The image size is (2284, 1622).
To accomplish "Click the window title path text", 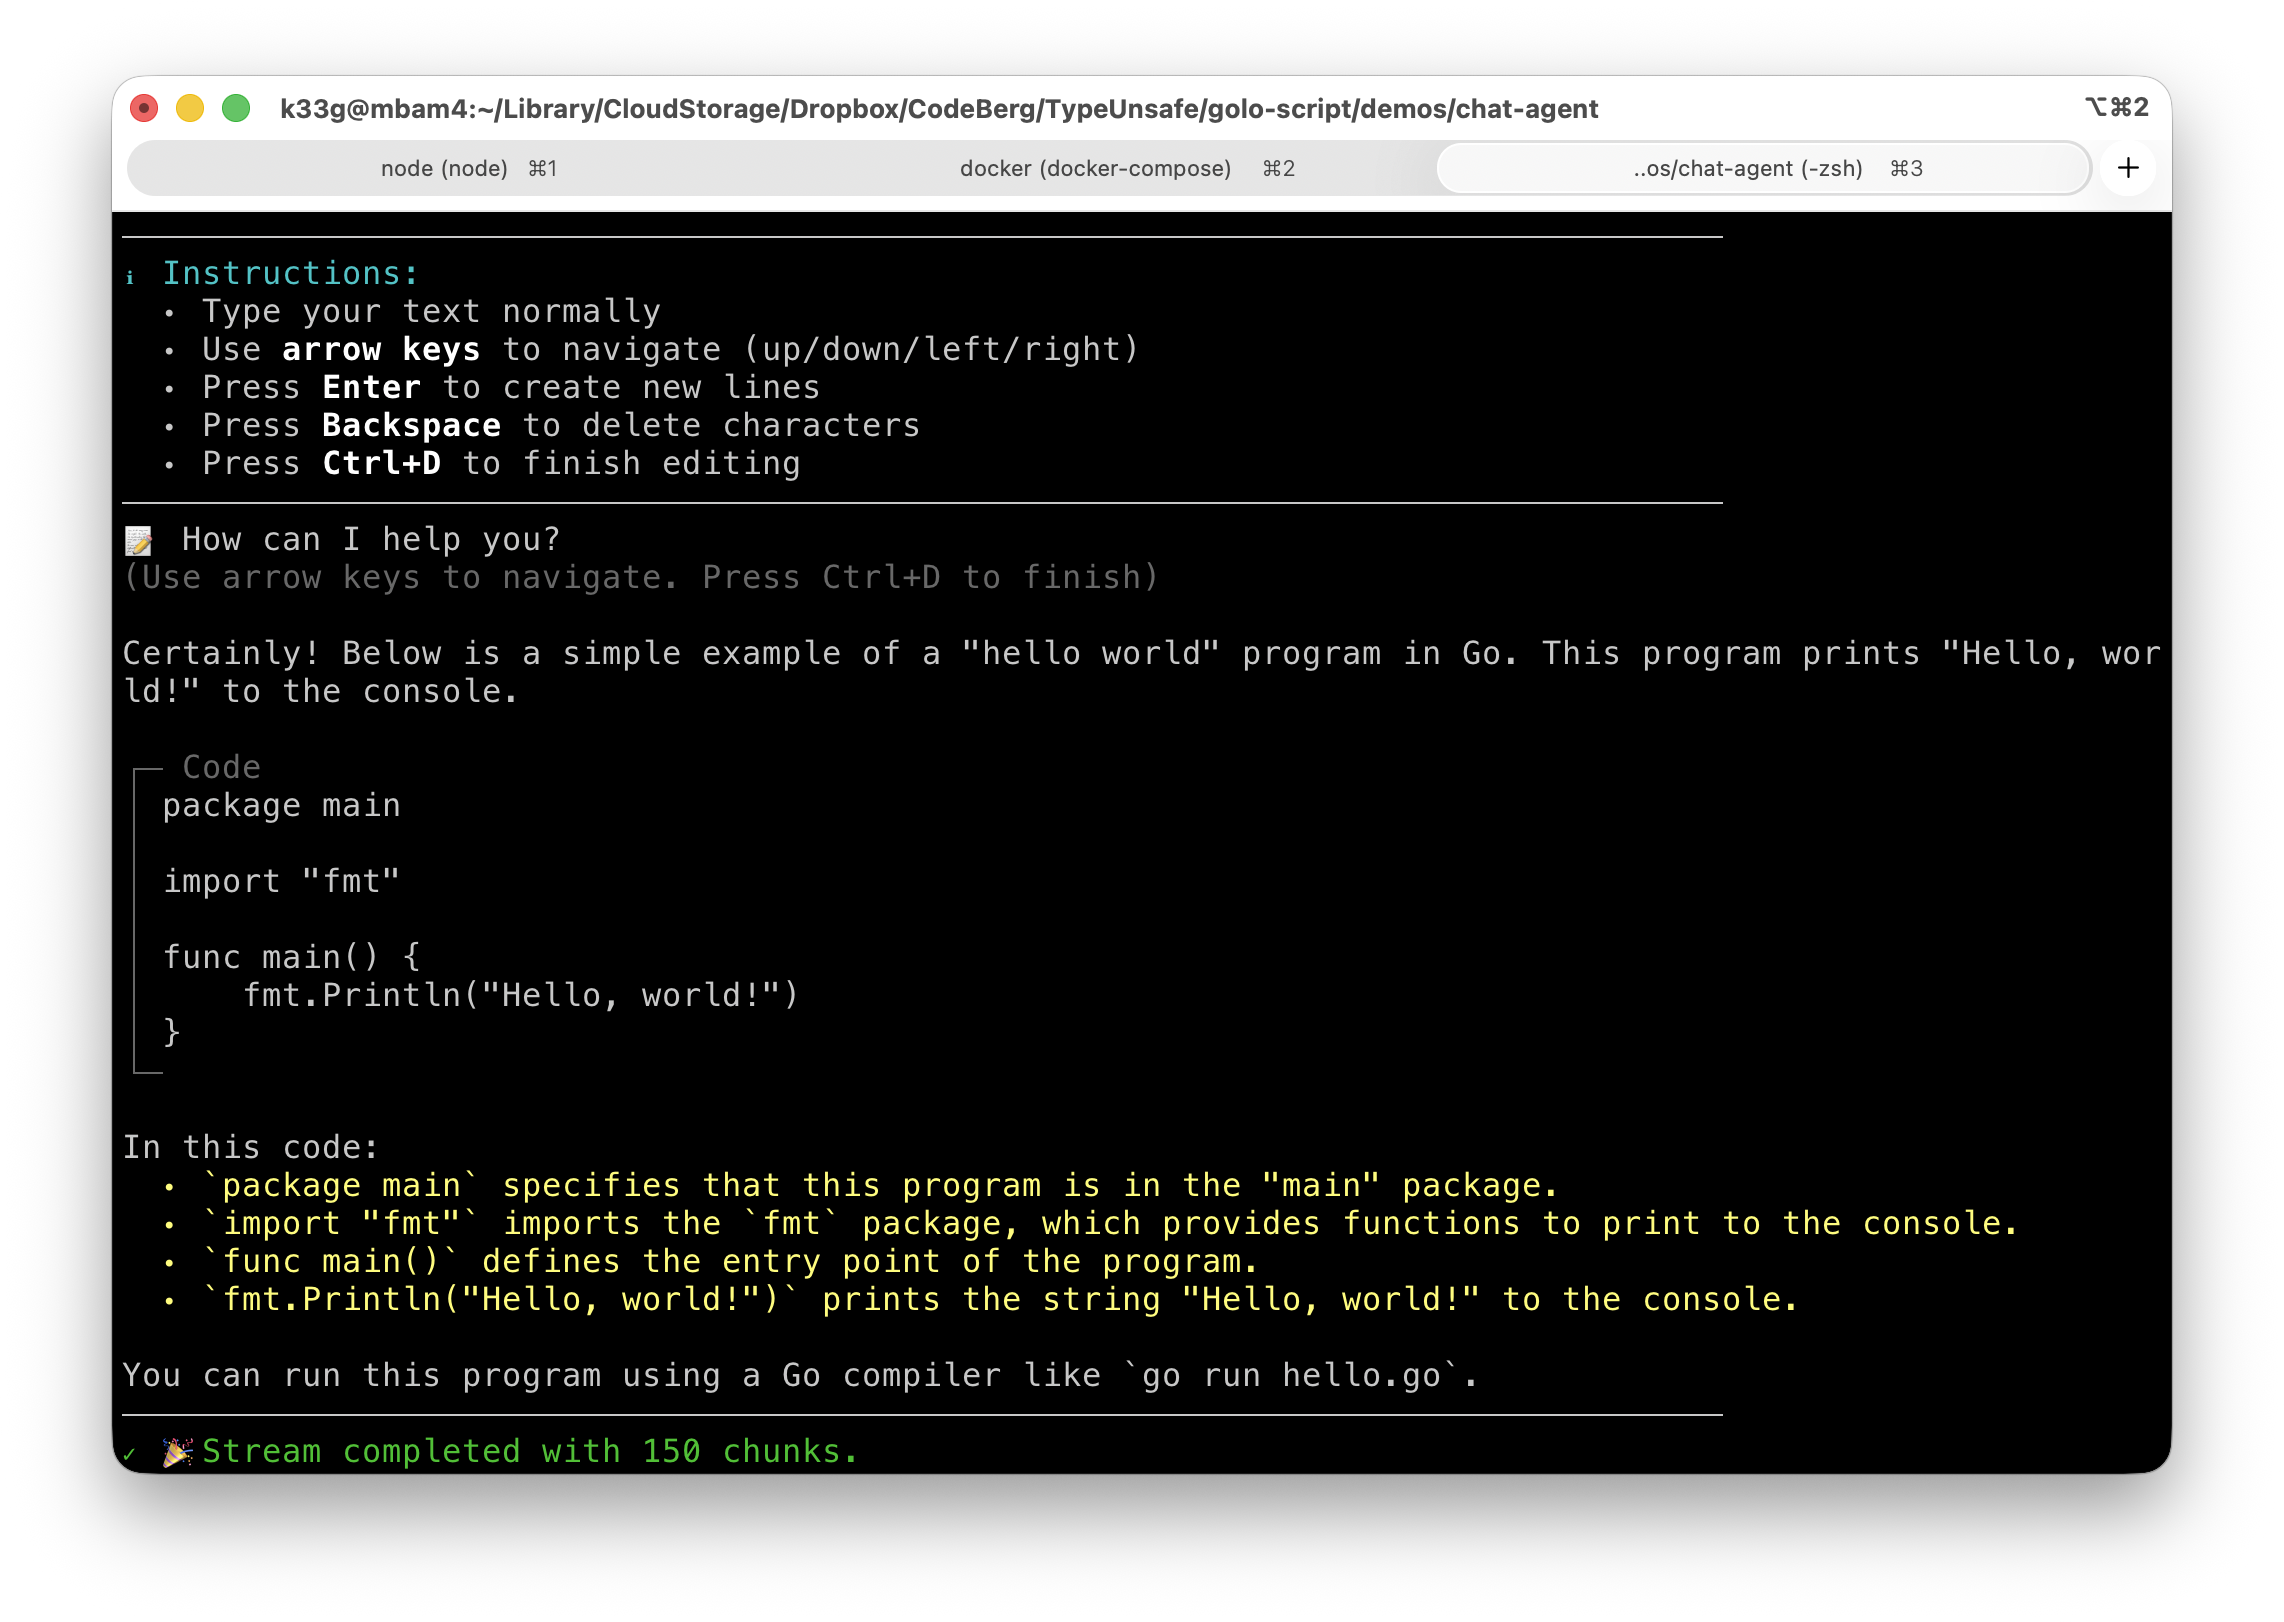I will pos(938,108).
